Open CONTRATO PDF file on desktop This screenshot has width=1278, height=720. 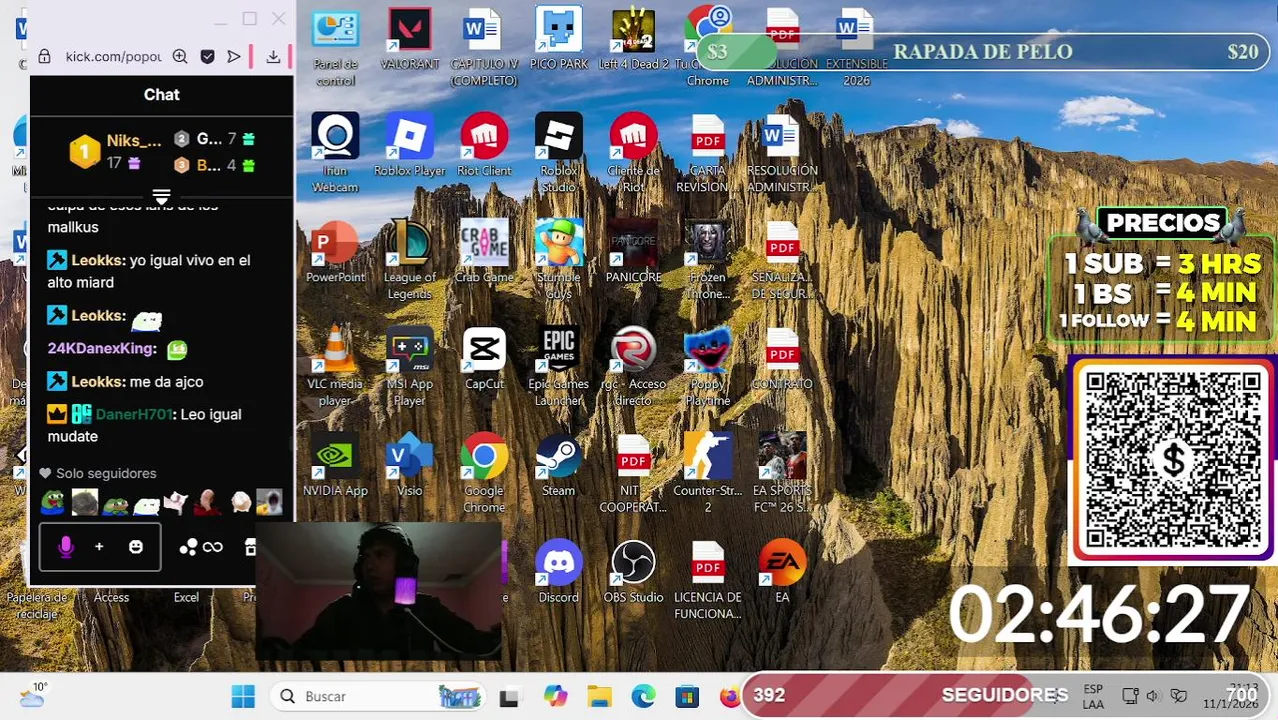(x=782, y=359)
